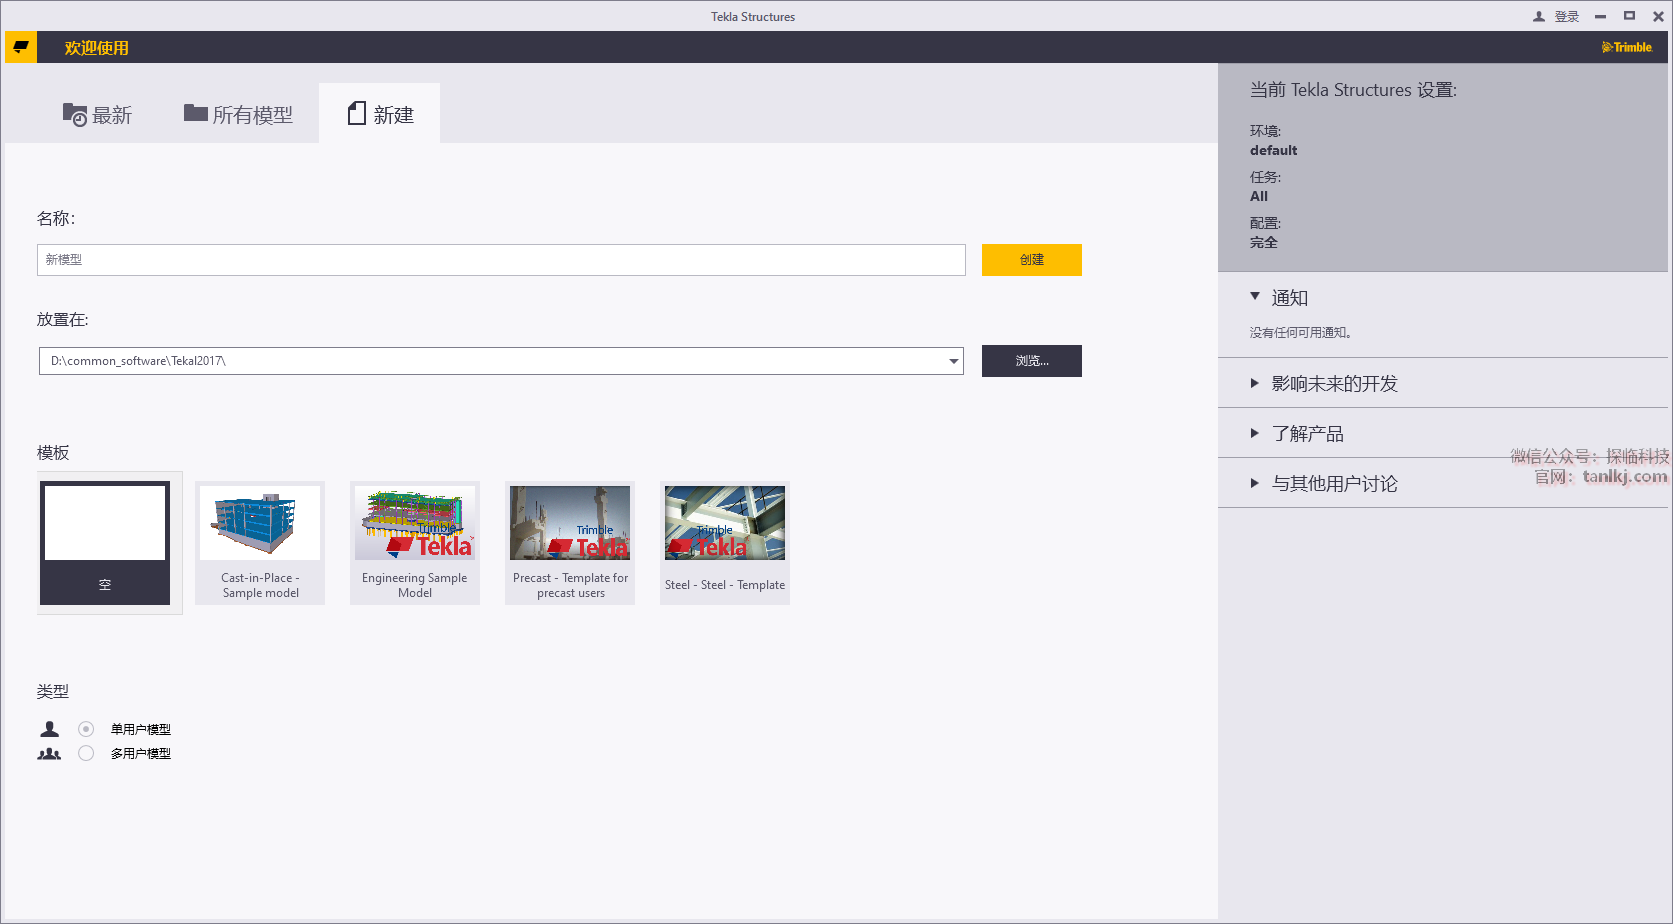This screenshot has width=1673, height=924.
Task: Collapse the 通知 section
Action: click(x=1255, y=296)
